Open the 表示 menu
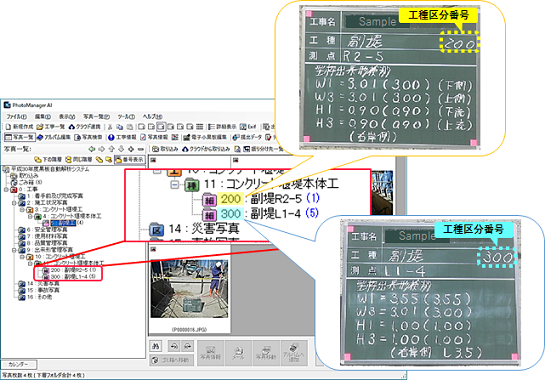 66,116
